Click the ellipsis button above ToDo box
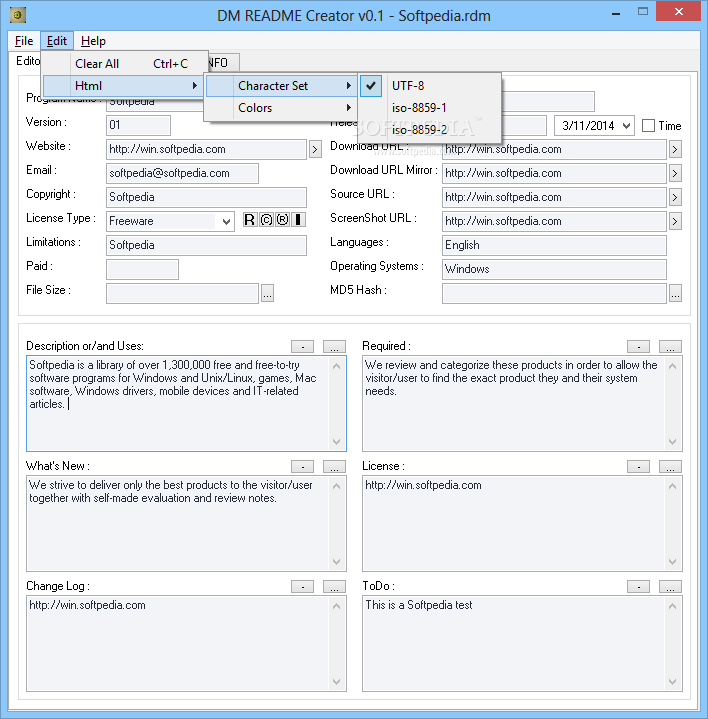 click(670, 587)
